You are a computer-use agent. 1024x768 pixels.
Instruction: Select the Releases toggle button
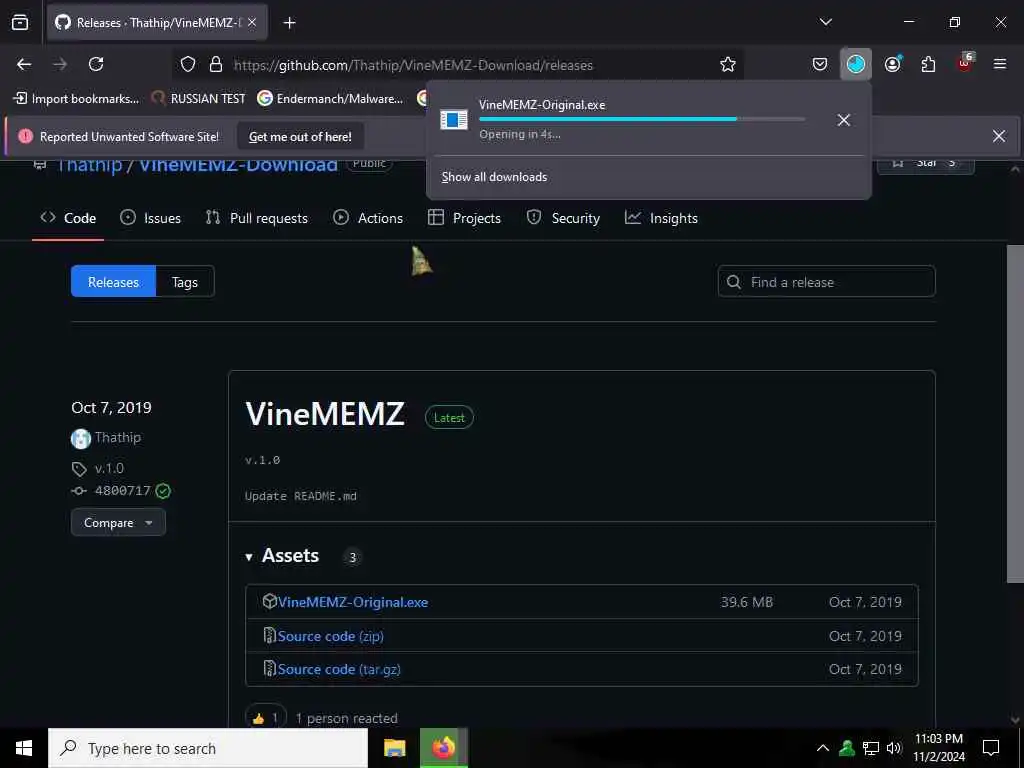tap(114, 281)
